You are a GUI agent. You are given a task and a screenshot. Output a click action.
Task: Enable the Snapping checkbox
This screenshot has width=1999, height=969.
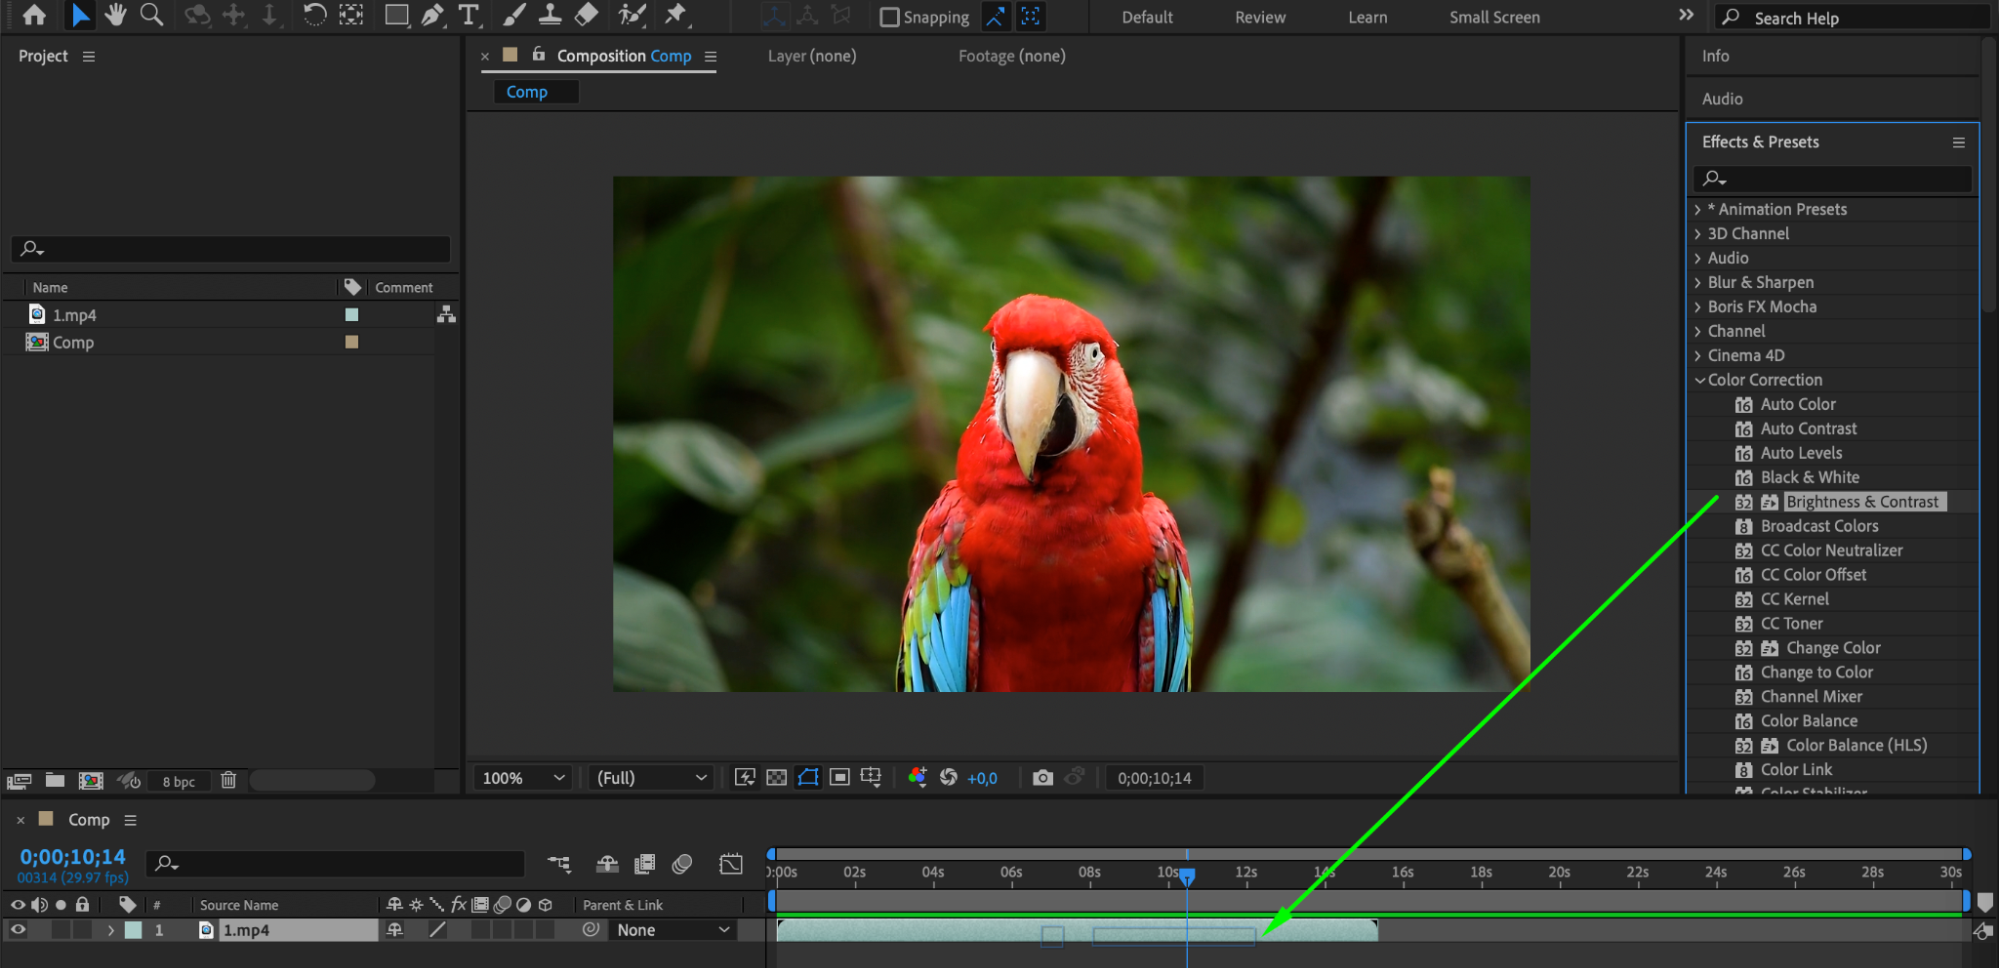889,17
